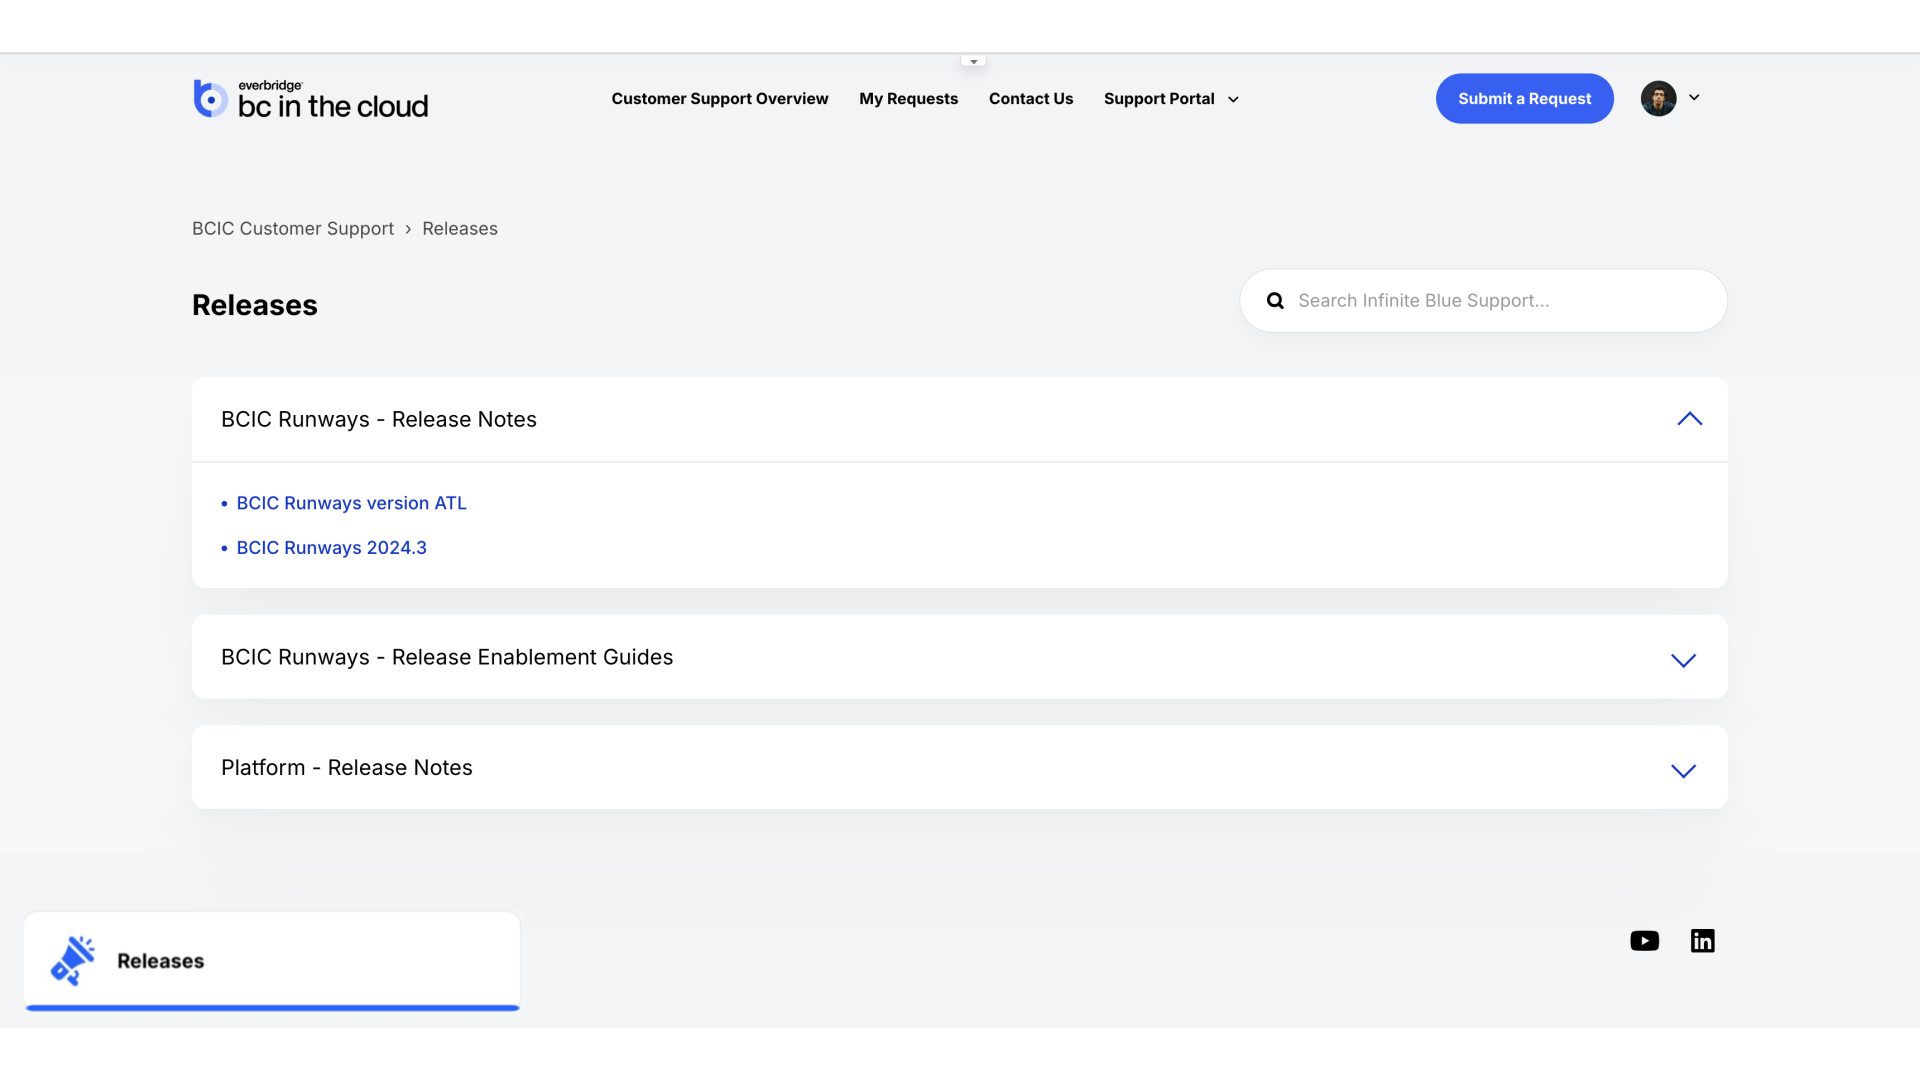The width and height of the screenshot is (1920, 1080).
Task: Click the Releases megaphone icon
Action: point(72,961)
